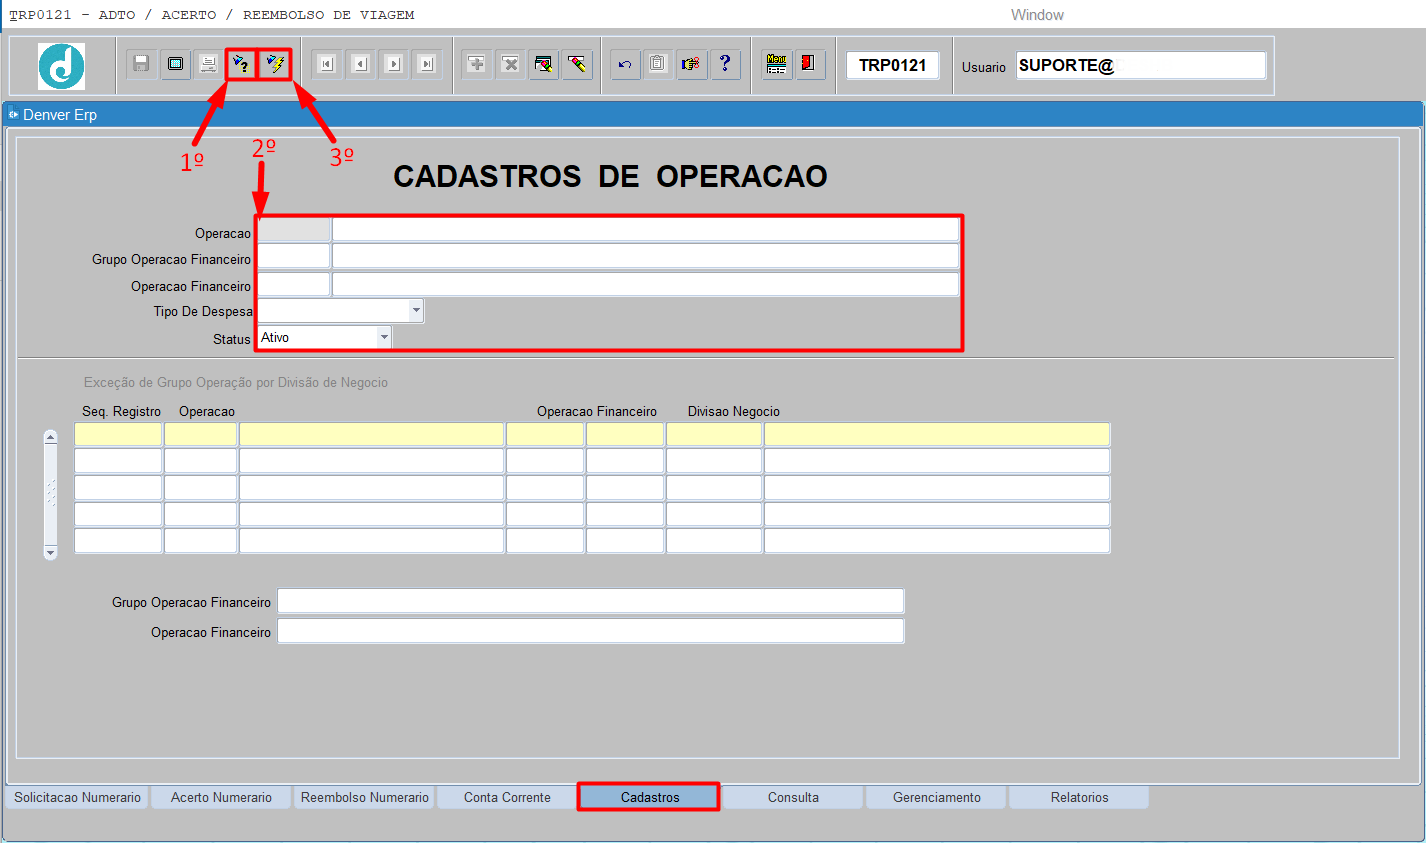Viewport: 1426px width, 843px height.
Task: Go to the first record
Action: (x=326, y=64)
